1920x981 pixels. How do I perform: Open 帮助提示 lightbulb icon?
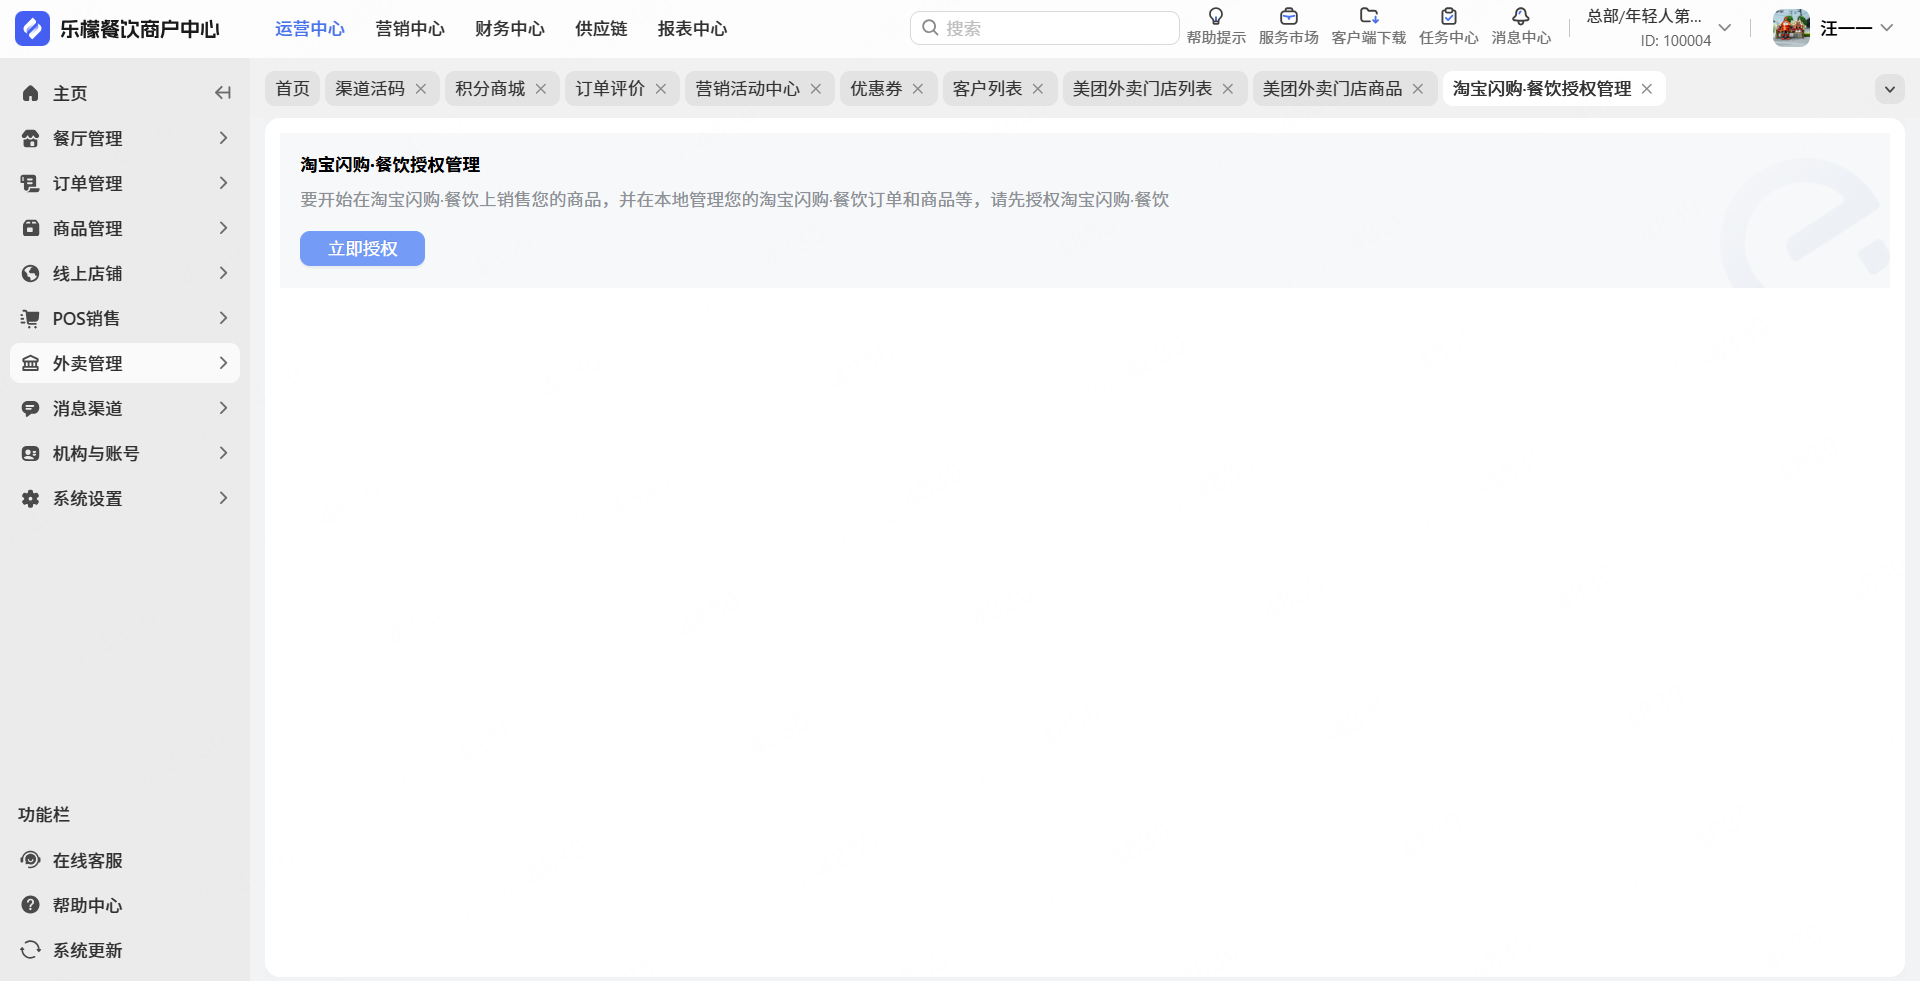click(x=1216, y=16)
